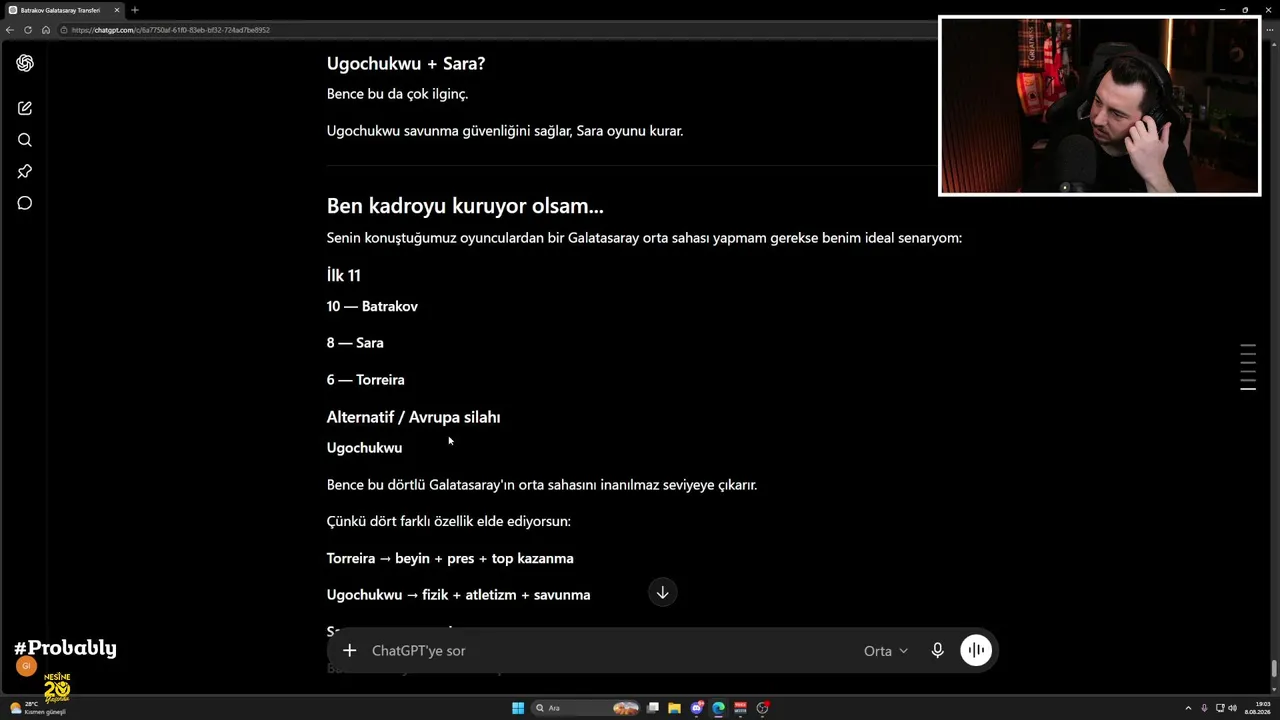Image resolution: width=1280 pixels, height=720 pixels.
Task: Click the chatgpt.com address bar
Action: [500, 30]
